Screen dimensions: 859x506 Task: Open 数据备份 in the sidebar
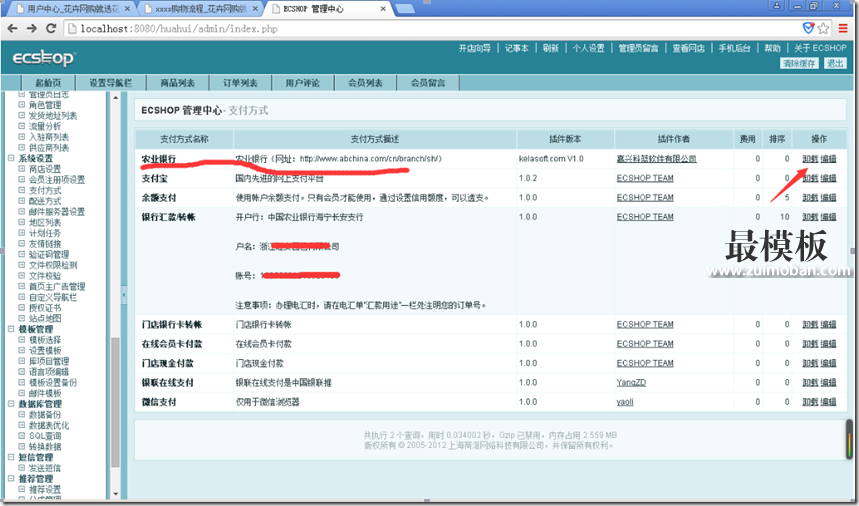pos(45,415)
